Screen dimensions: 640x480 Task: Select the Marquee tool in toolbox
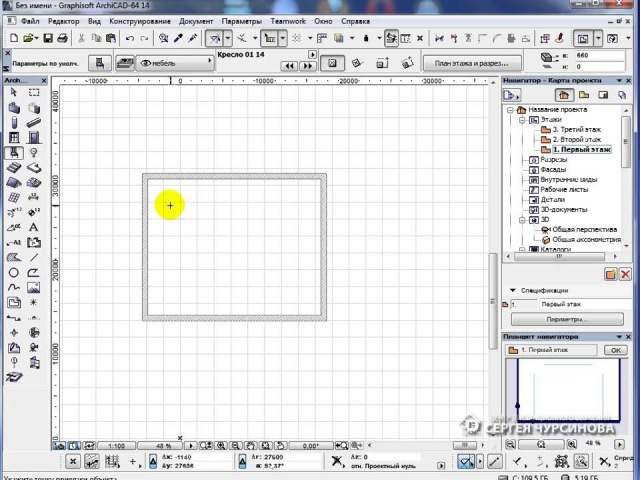pyautogui.click(x=34, y=92)
